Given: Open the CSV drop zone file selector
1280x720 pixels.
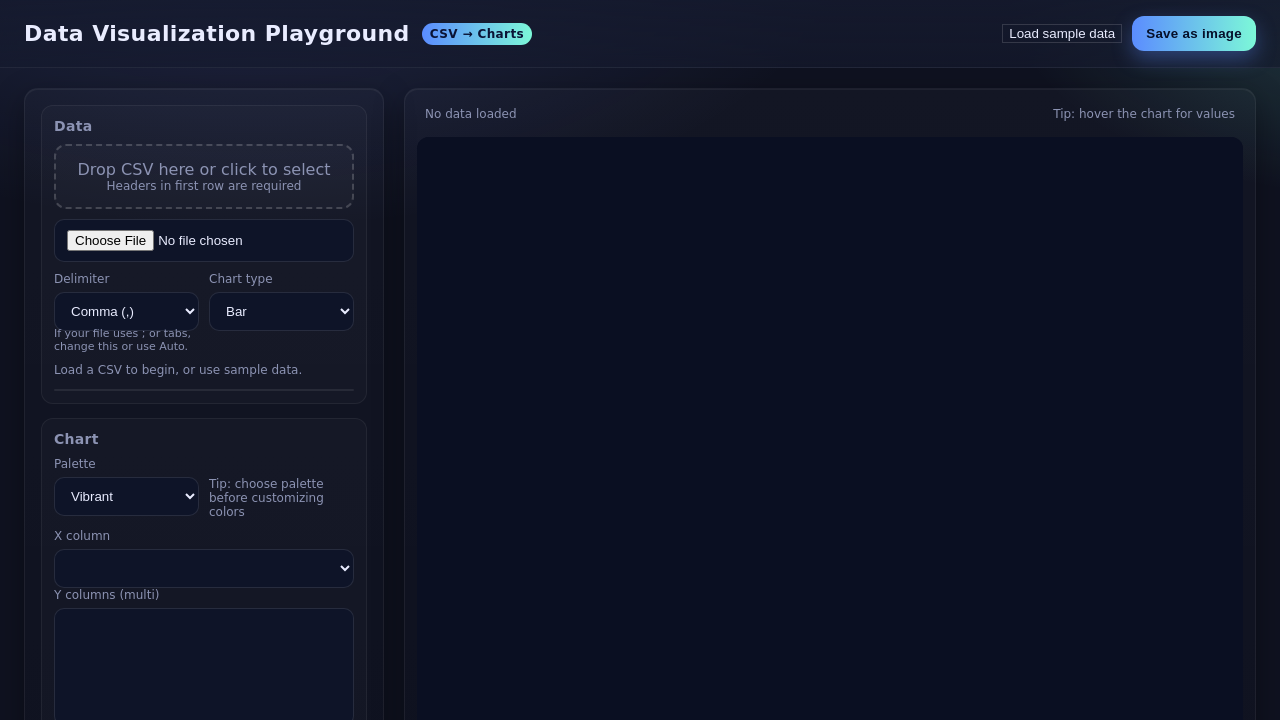Looking at the screenshot, I should coord(204,176).
